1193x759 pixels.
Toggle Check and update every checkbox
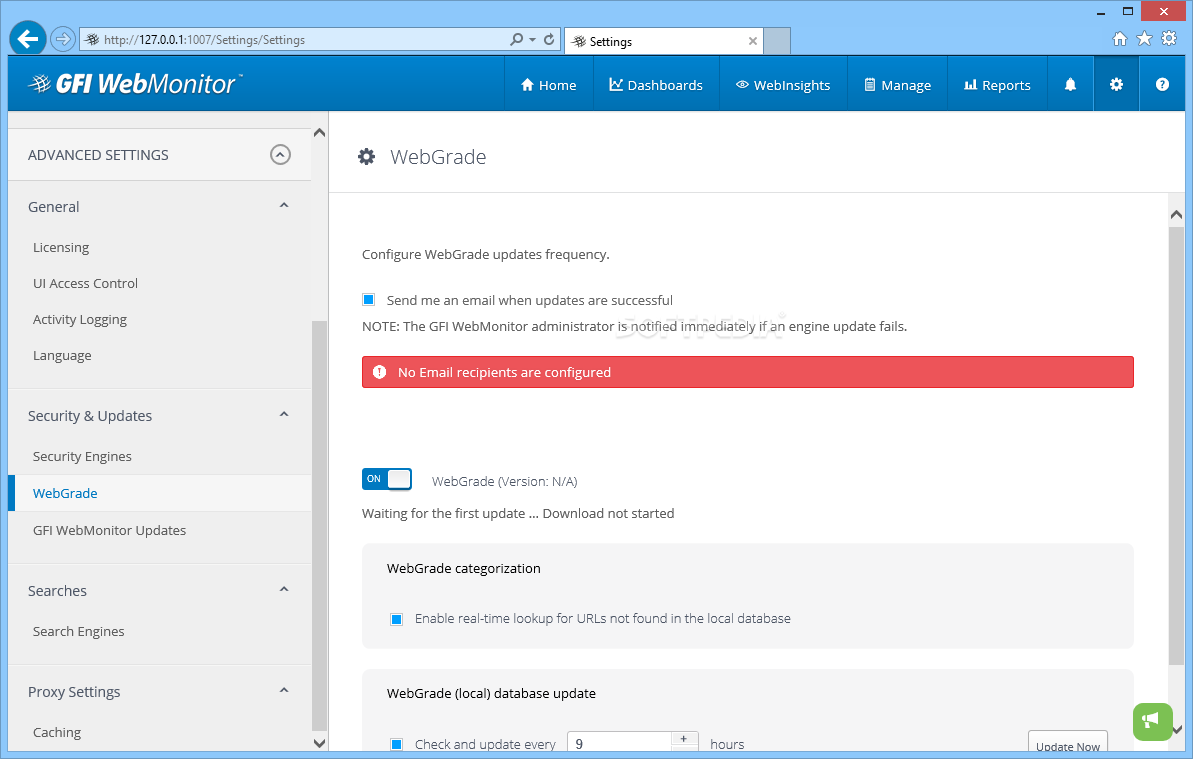396,745
